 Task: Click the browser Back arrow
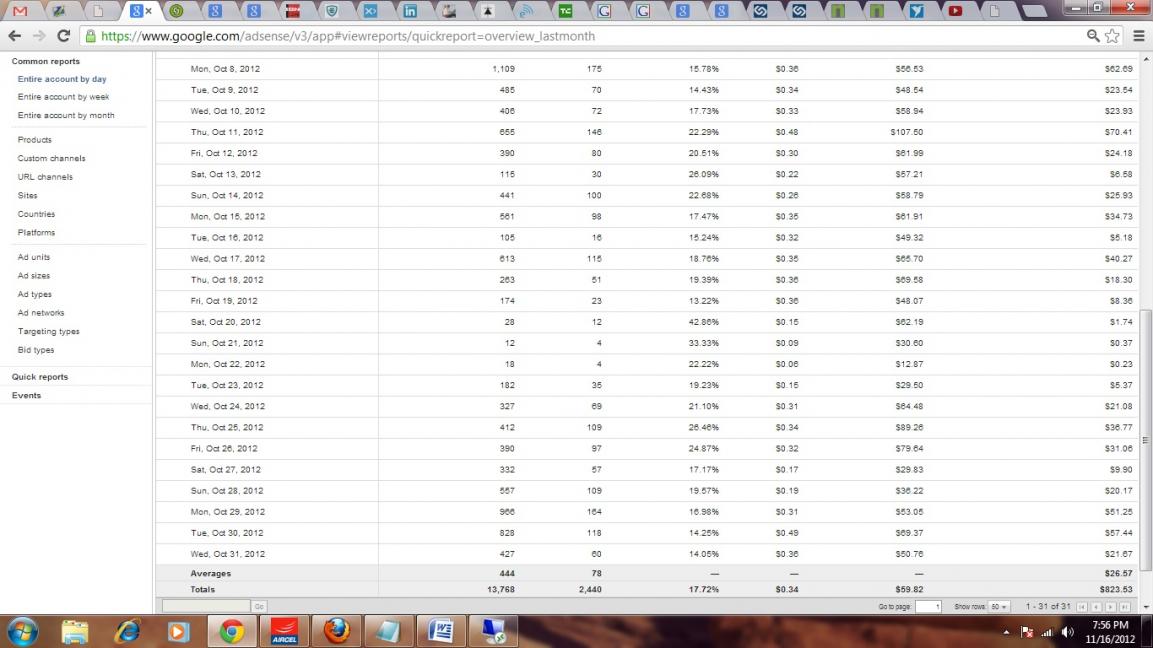14,35
